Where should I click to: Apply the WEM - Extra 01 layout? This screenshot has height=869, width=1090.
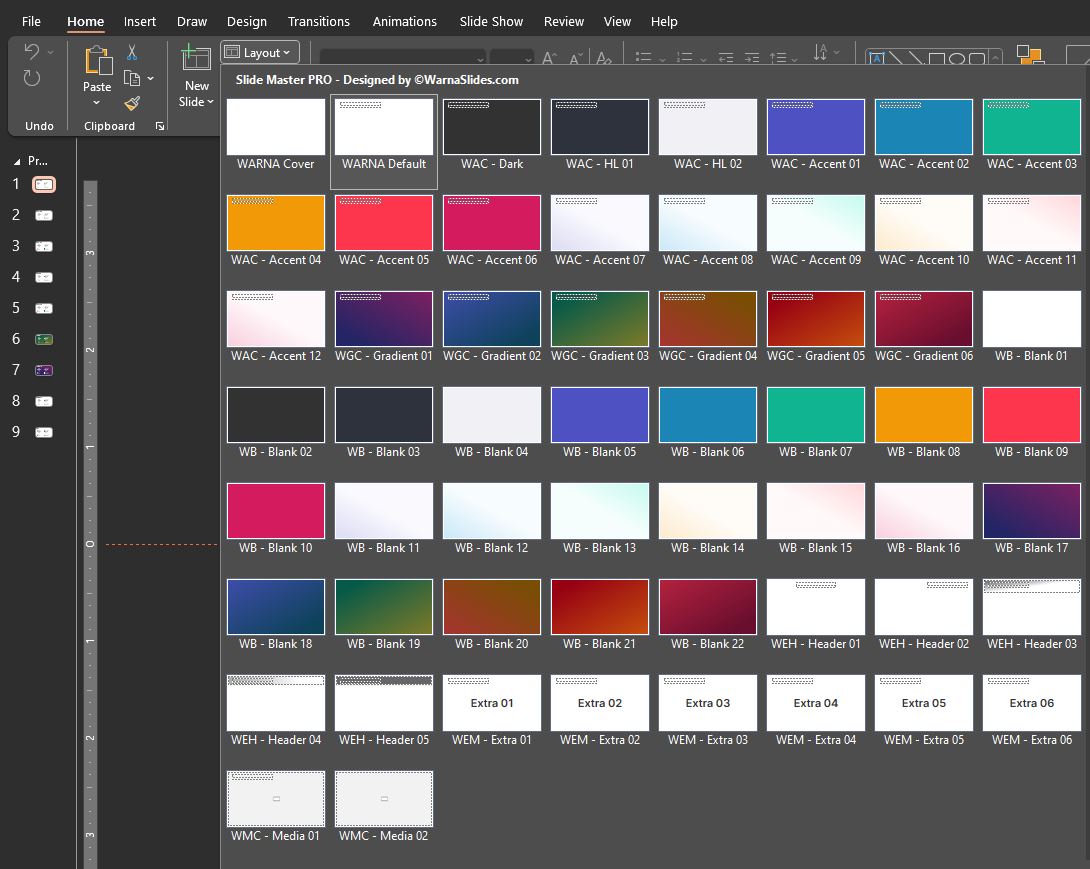click(x=492, y=703)
